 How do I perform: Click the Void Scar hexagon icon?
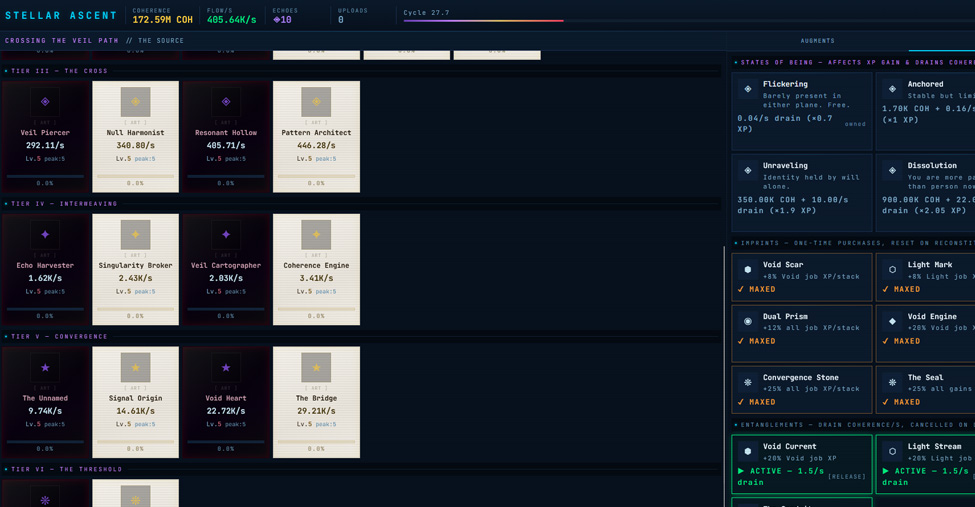[x=748, y=269]
